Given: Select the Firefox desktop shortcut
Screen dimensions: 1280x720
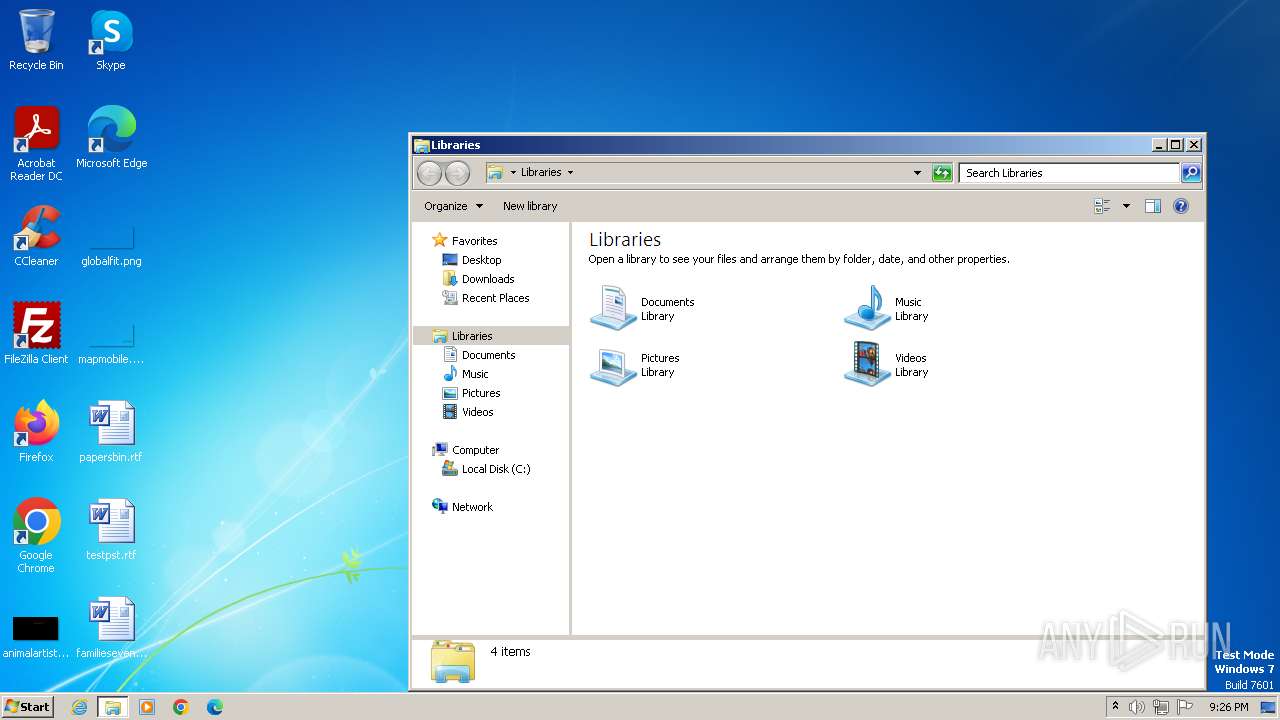Looking at the screenshot, I should pyautogui.click(x=36, y=431).
